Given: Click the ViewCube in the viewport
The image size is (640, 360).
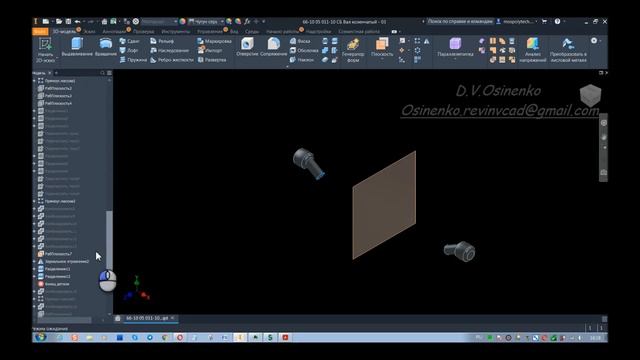Looking at the screenshot, I should click(x=590, y=95).
